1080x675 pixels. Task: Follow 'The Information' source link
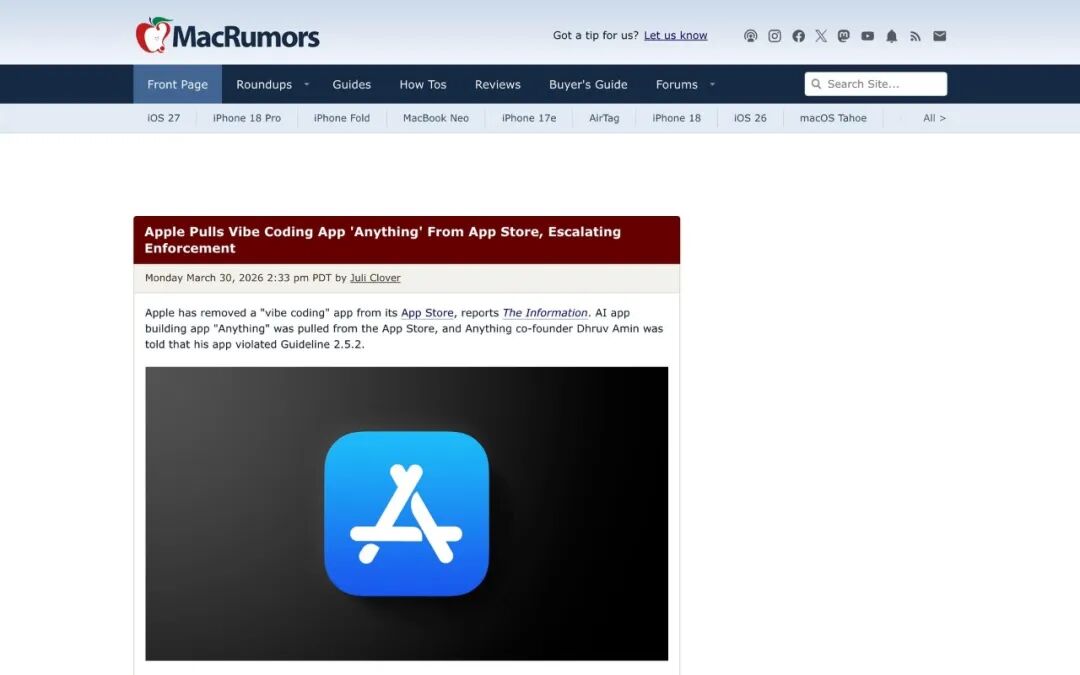(545, 313)
